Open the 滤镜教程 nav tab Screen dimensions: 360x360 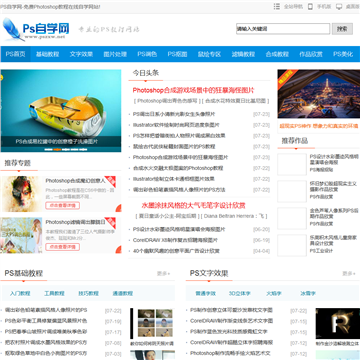(243, 54)
